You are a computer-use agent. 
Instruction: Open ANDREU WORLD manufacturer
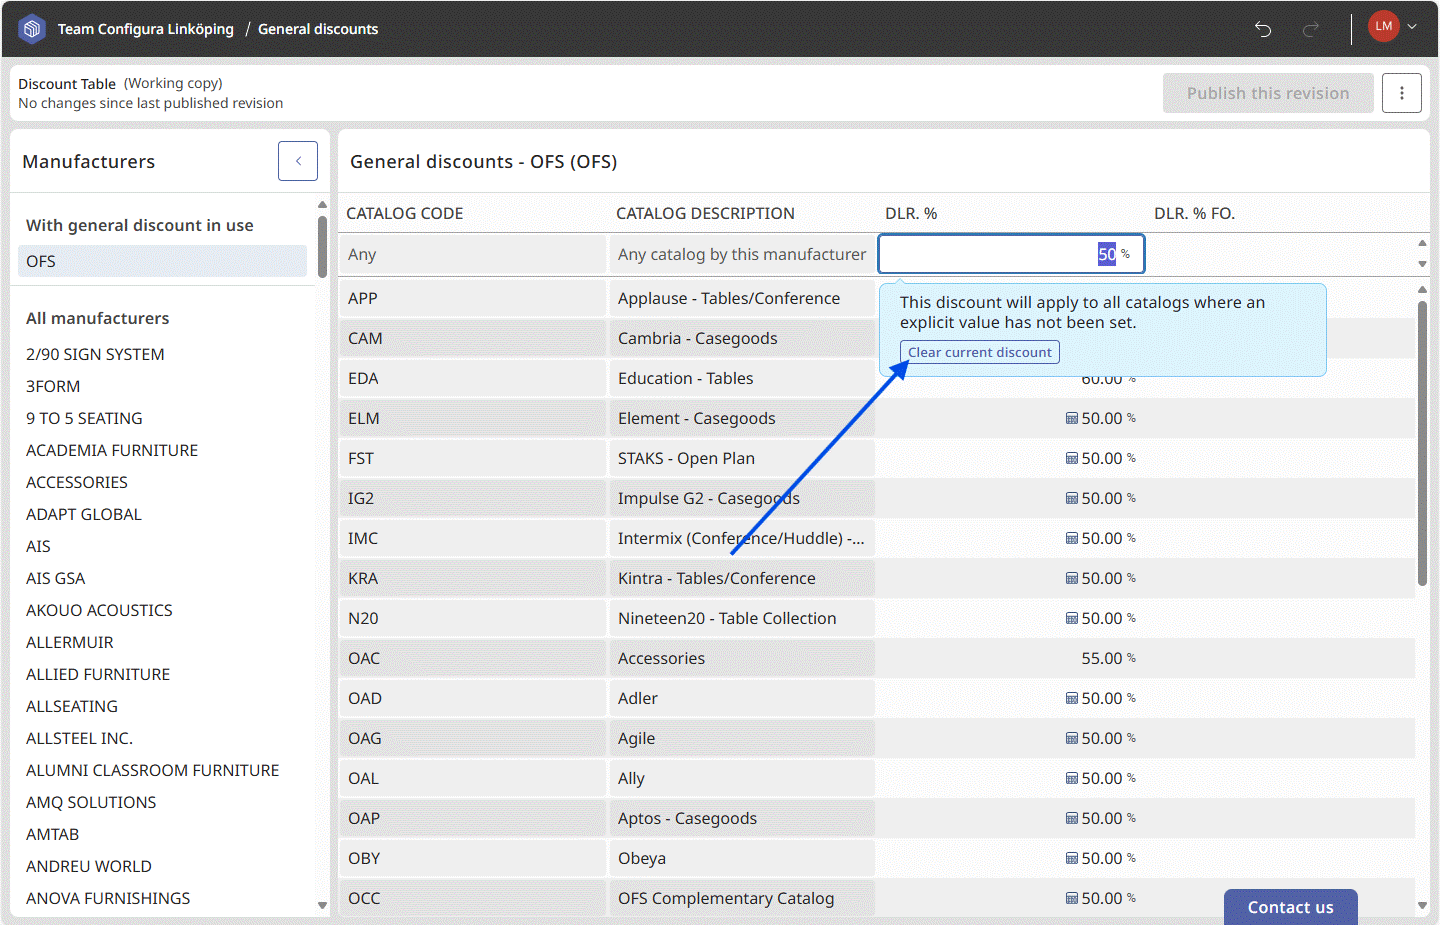pos(89,866)
